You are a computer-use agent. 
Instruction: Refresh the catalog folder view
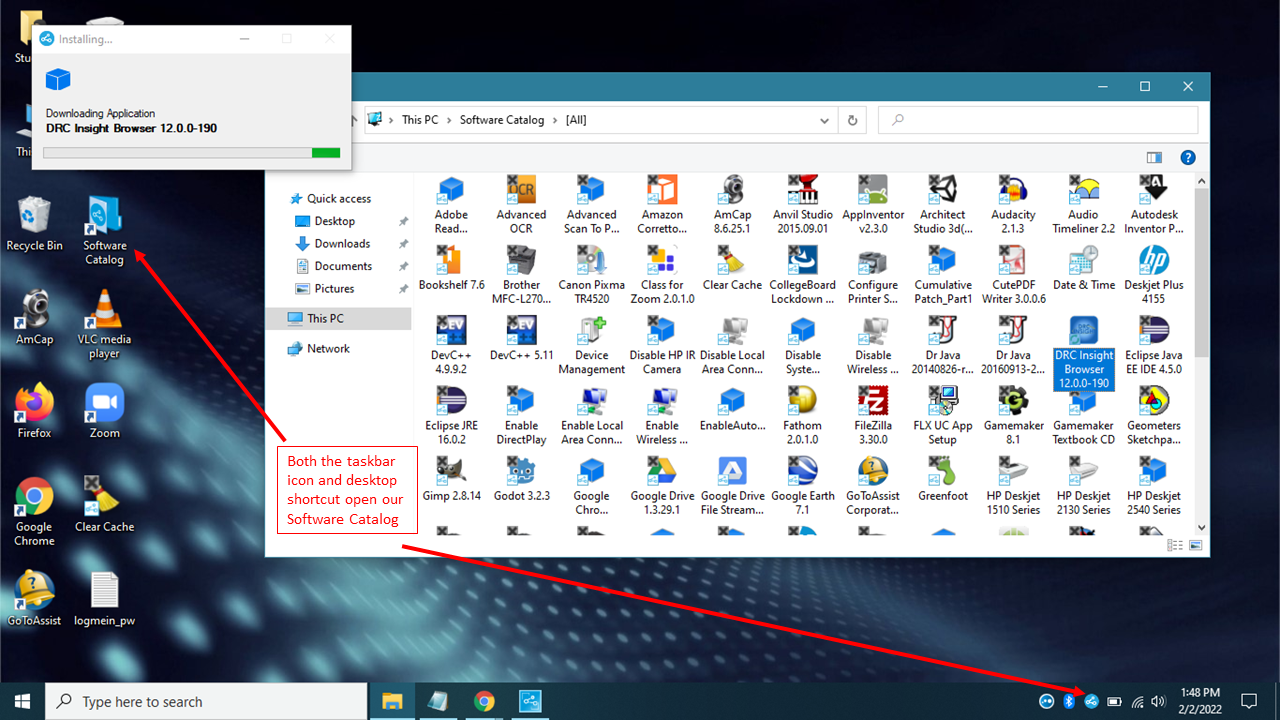click(852, 120)
